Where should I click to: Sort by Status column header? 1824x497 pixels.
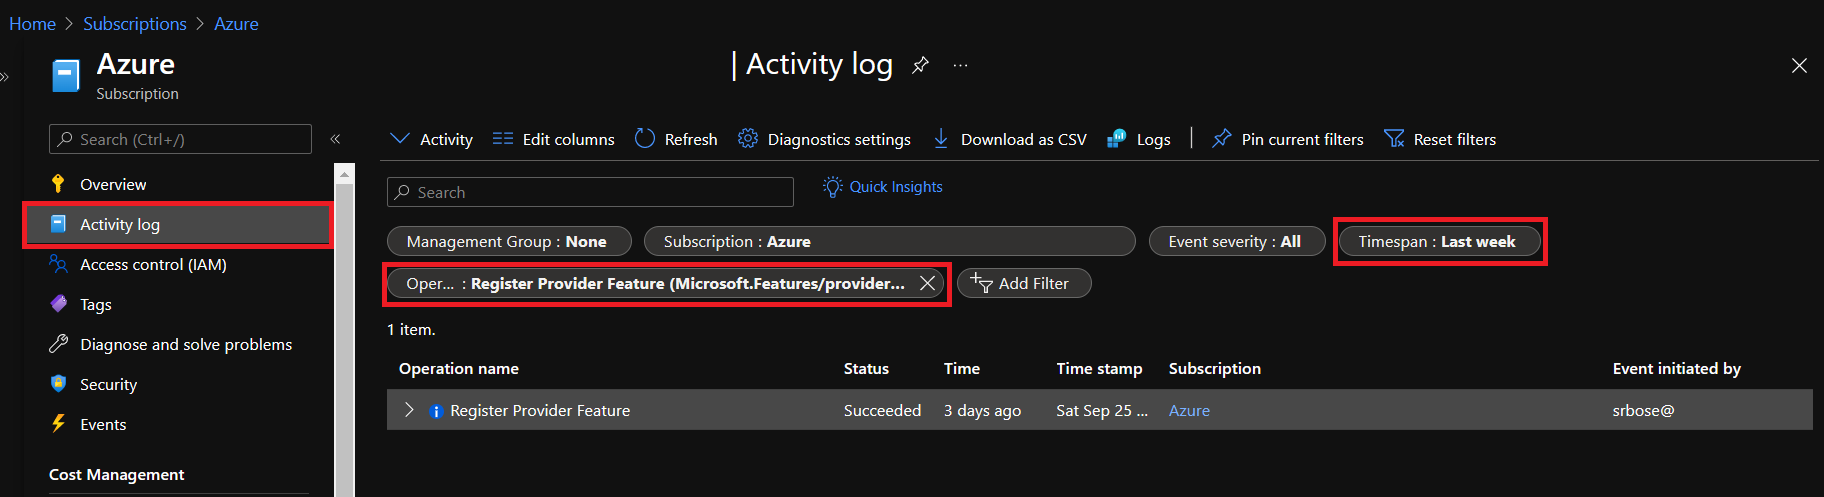[866, 368]
